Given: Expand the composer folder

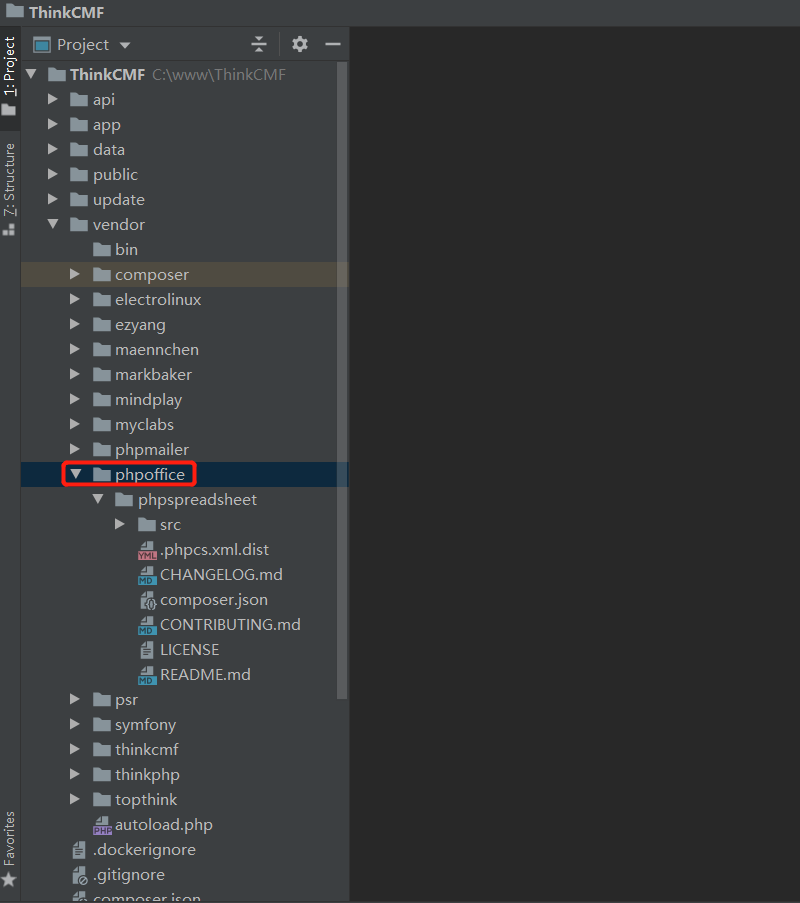Looking at the screenshot, I should [75, 274].
